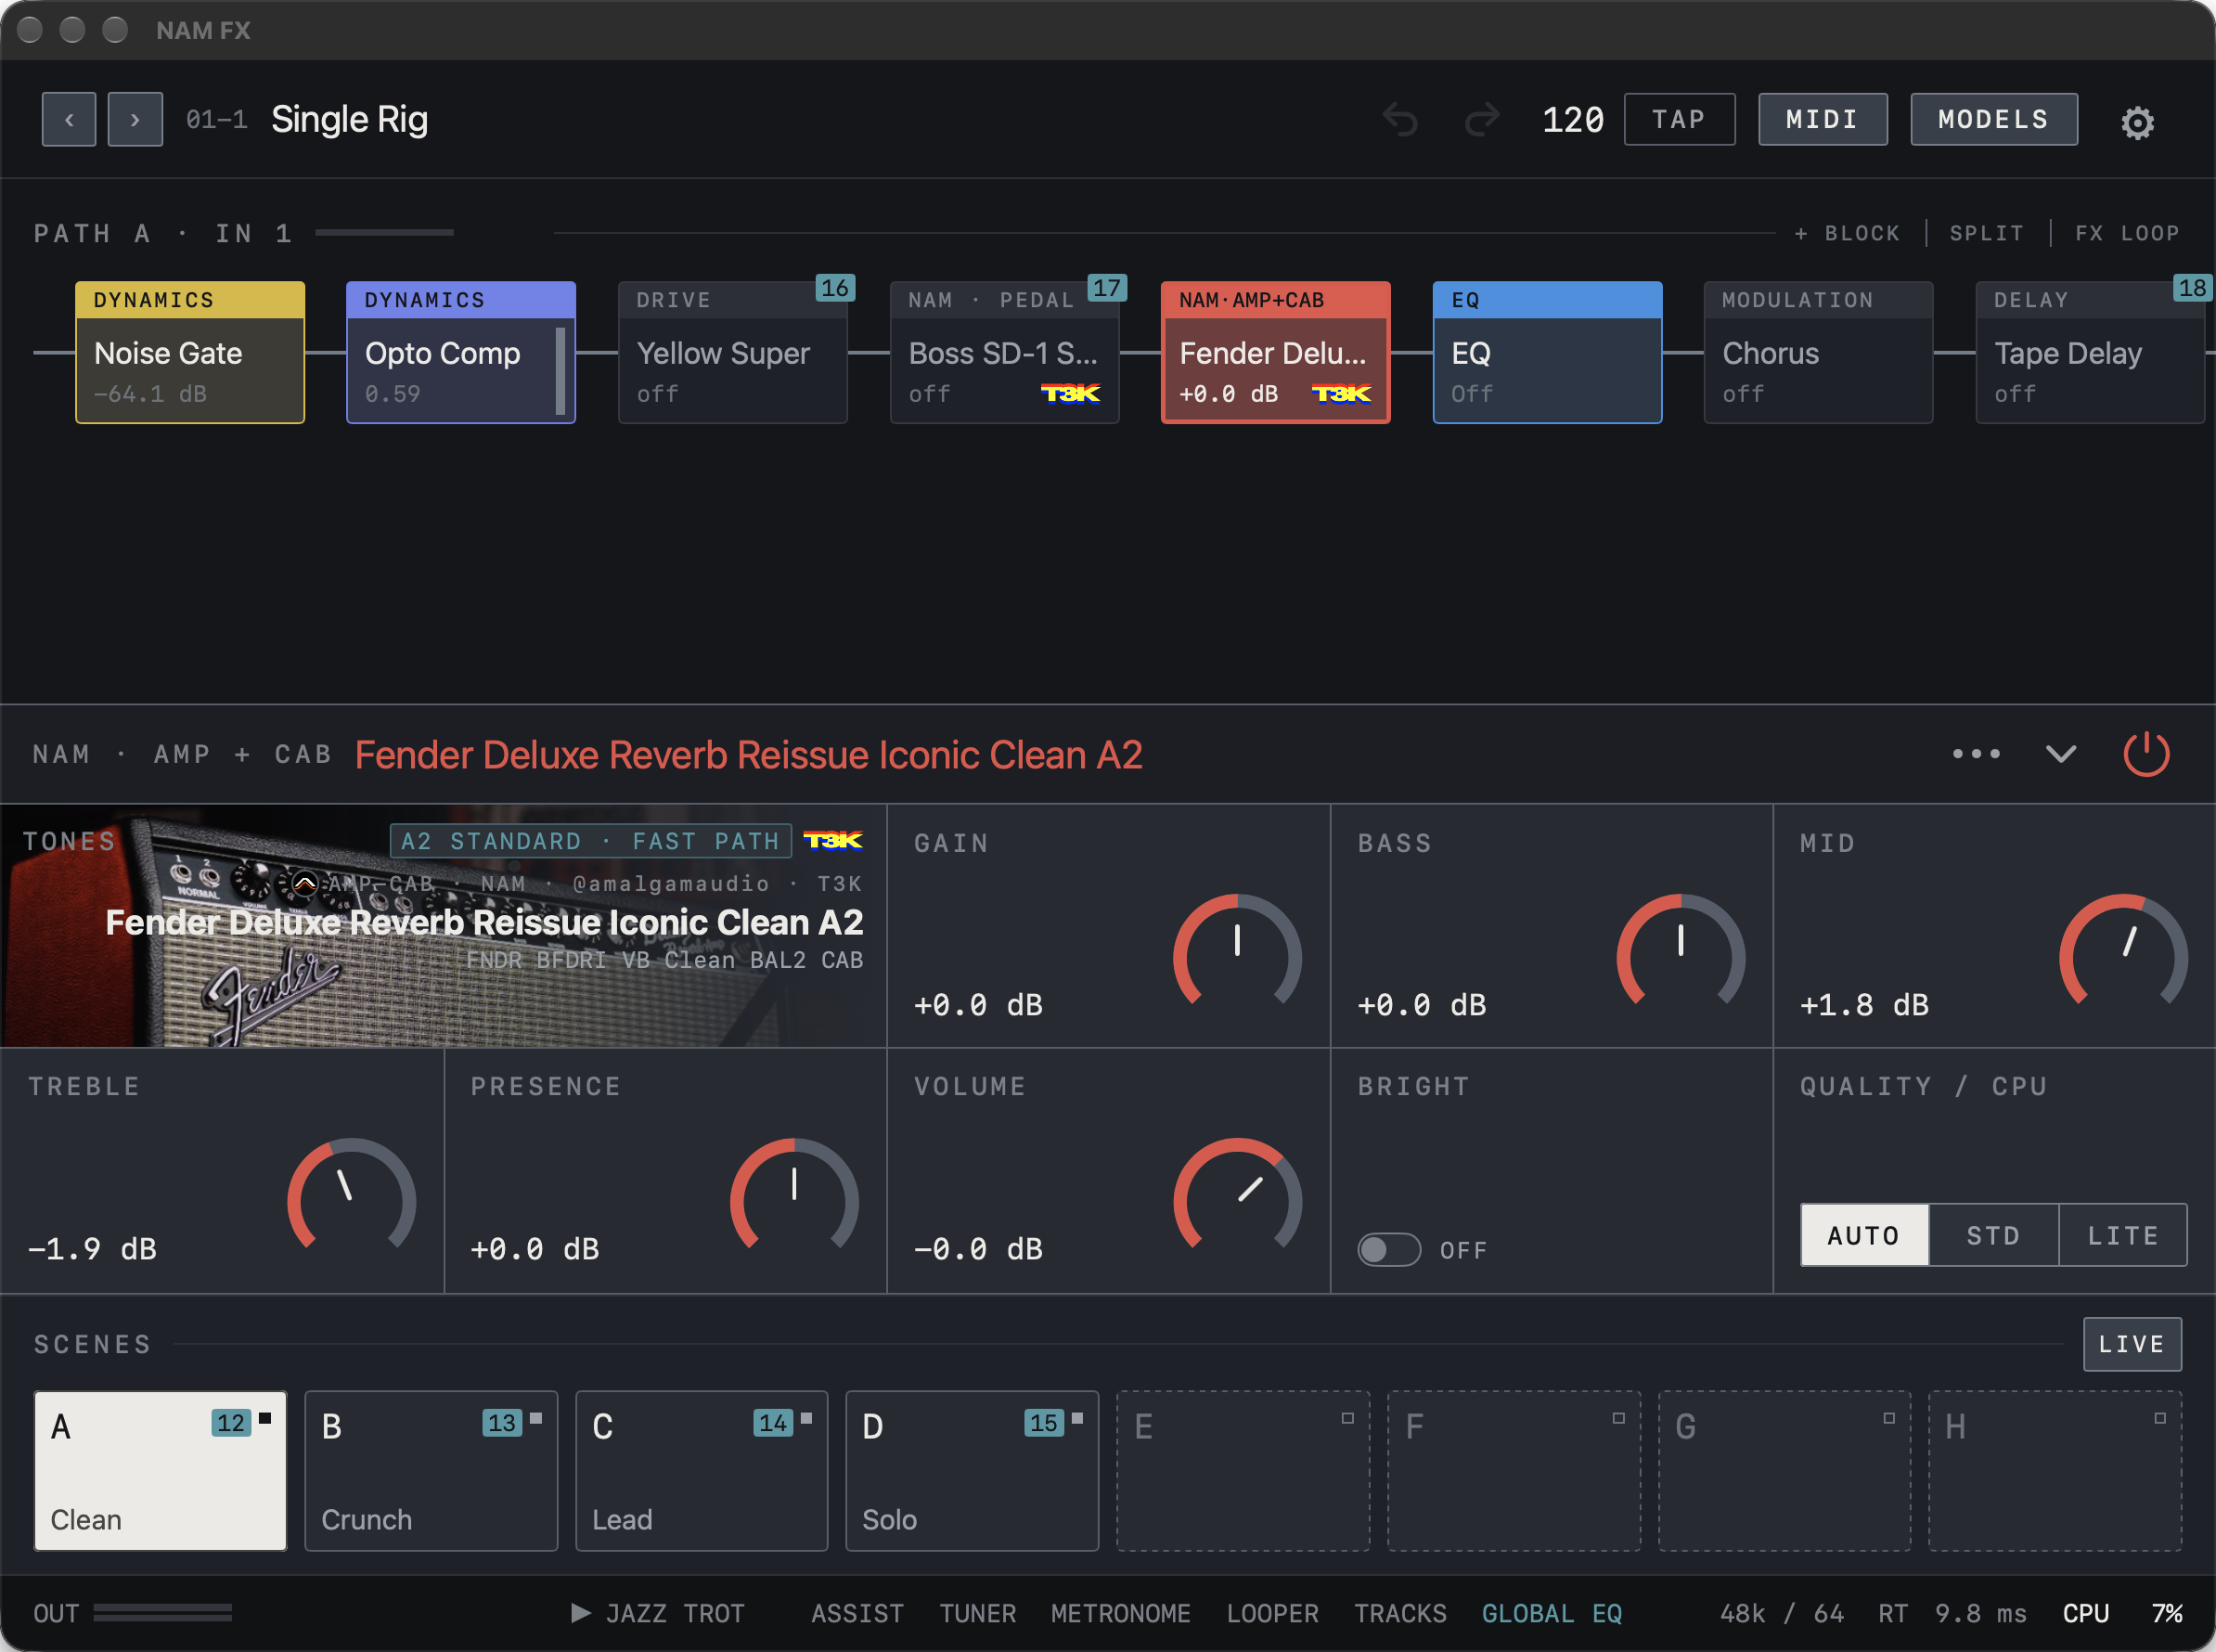2216x1652 pixels.
Task: Go to next preset arrow
Action: (135, 120)
